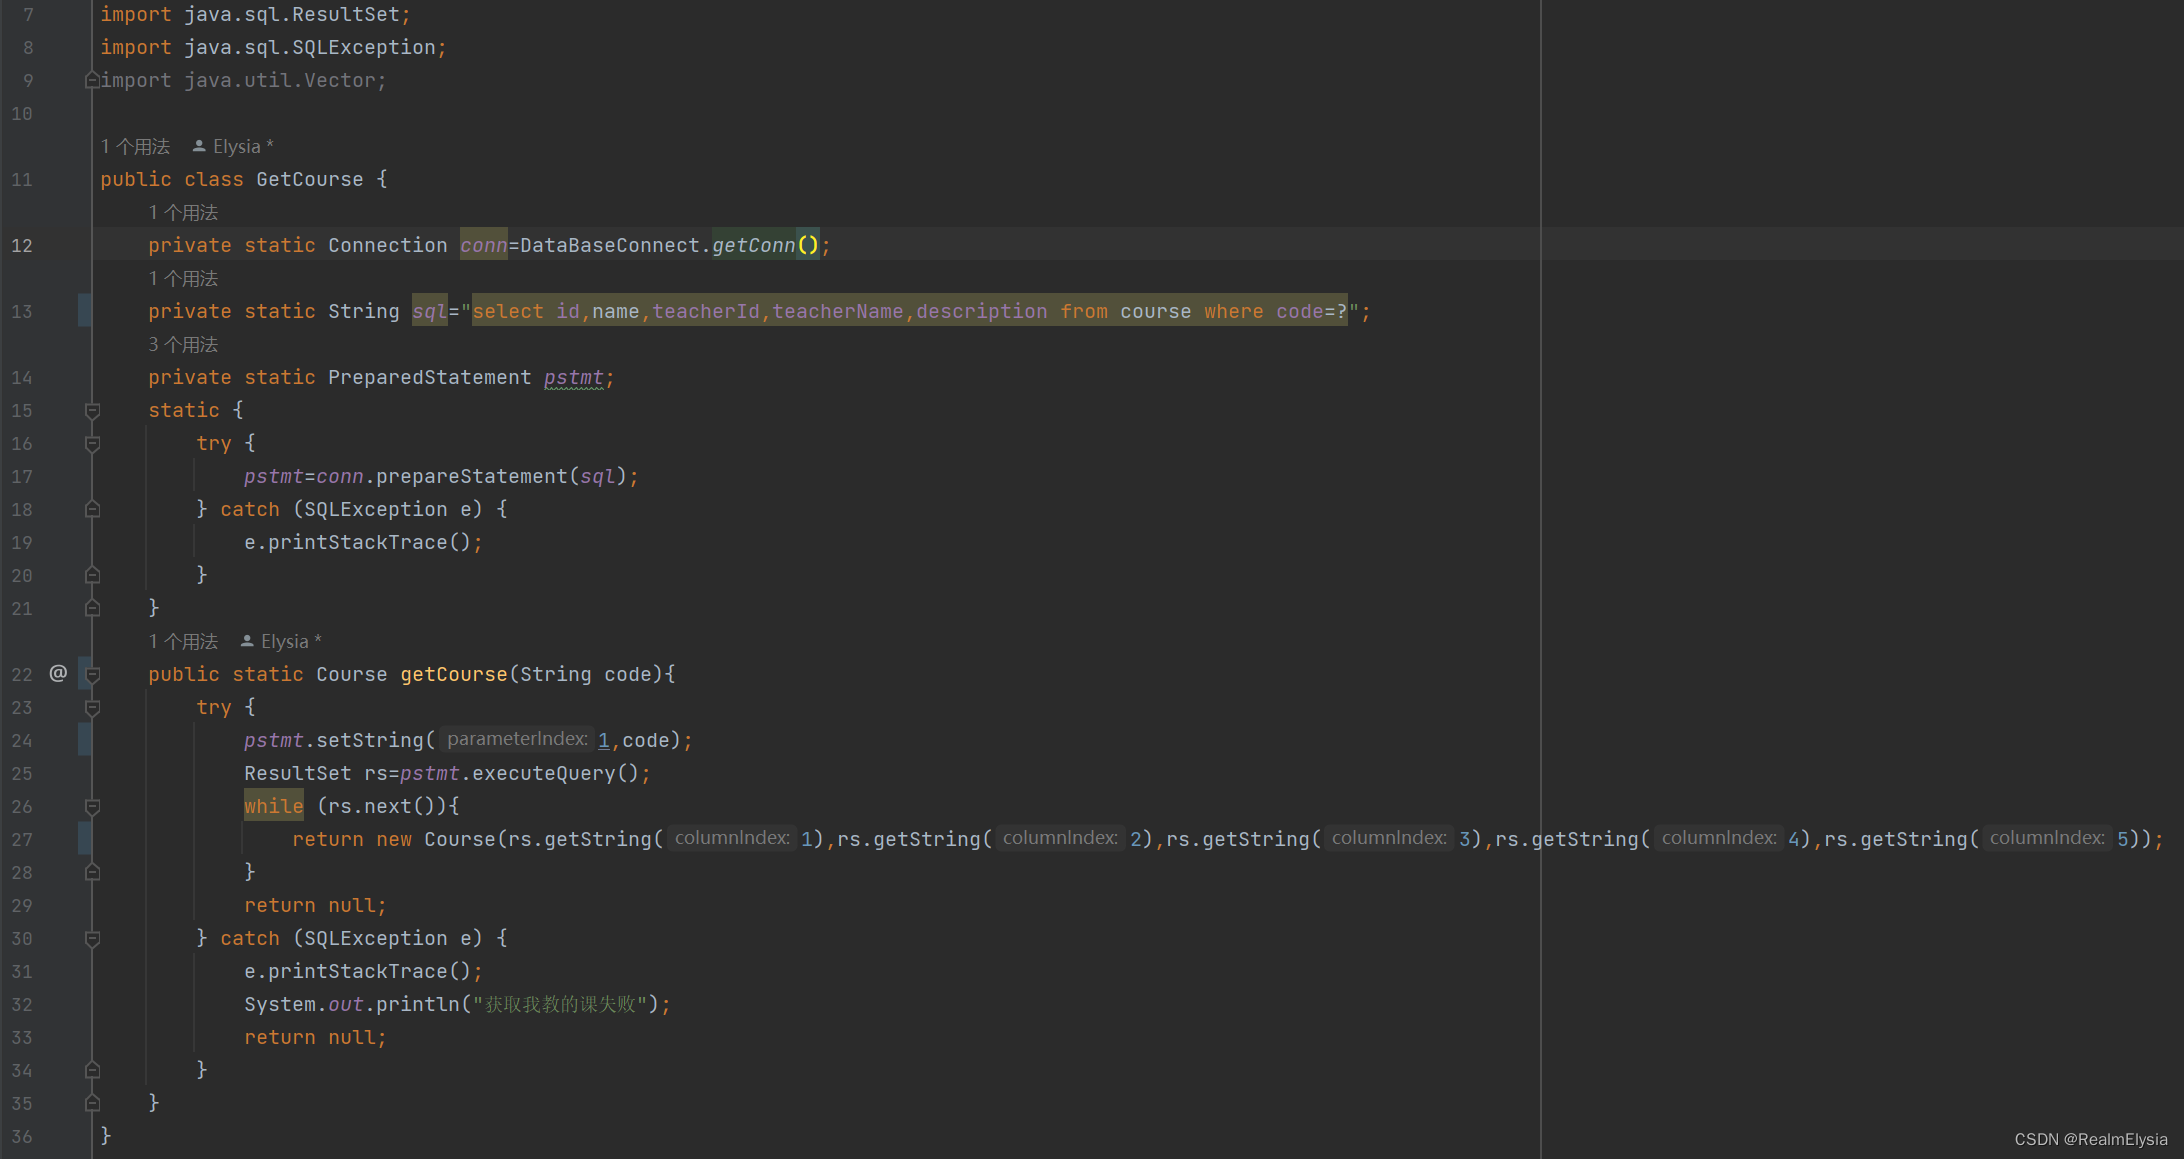Click fold end marker on line 35
The image size is (2184, 1159).
(x=92, y=1103)
